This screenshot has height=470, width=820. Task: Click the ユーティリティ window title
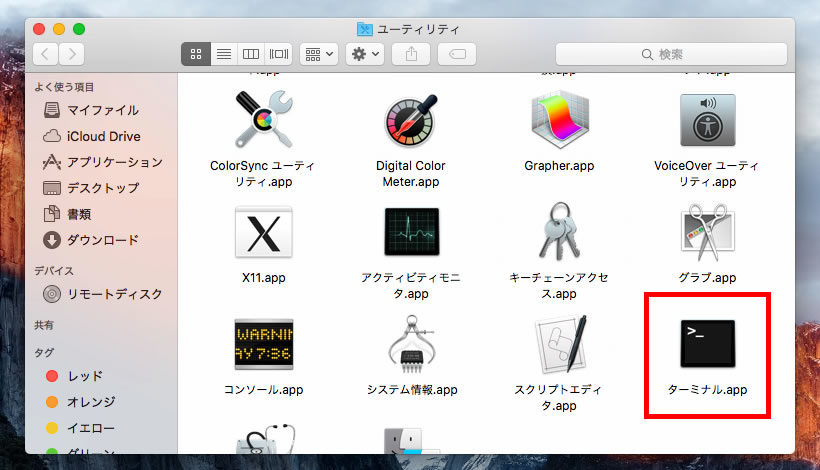coord(418,29)
